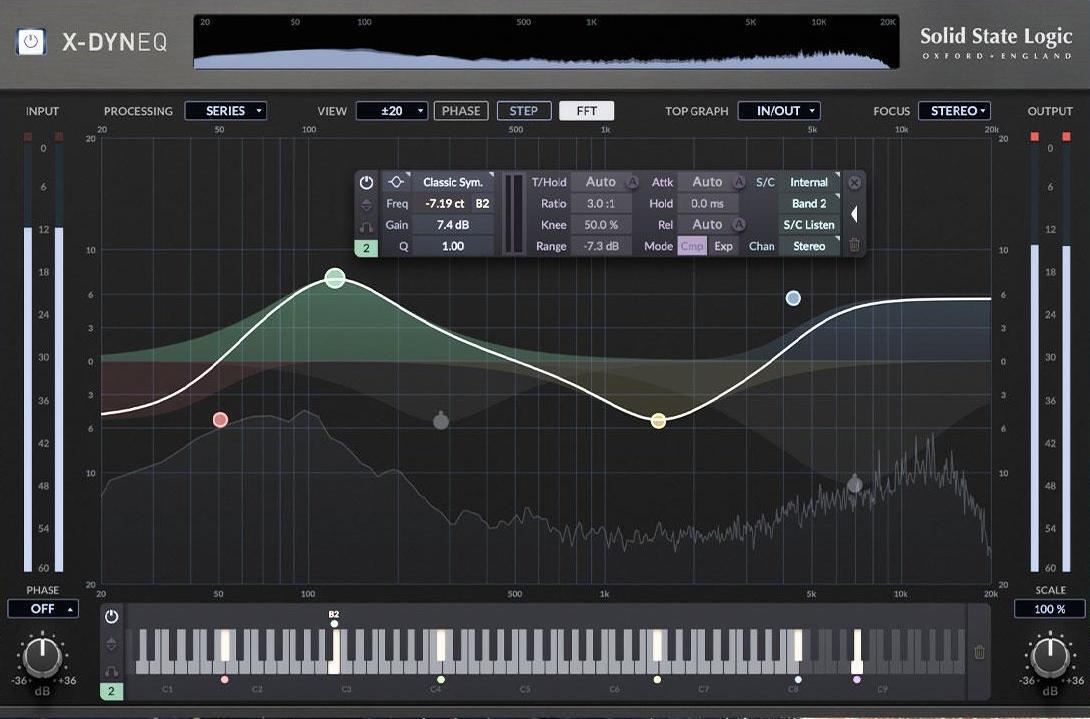Toggle Cmp mode in the band panel
This screenshot has height=719, width=1090.
tap(692, 246)
